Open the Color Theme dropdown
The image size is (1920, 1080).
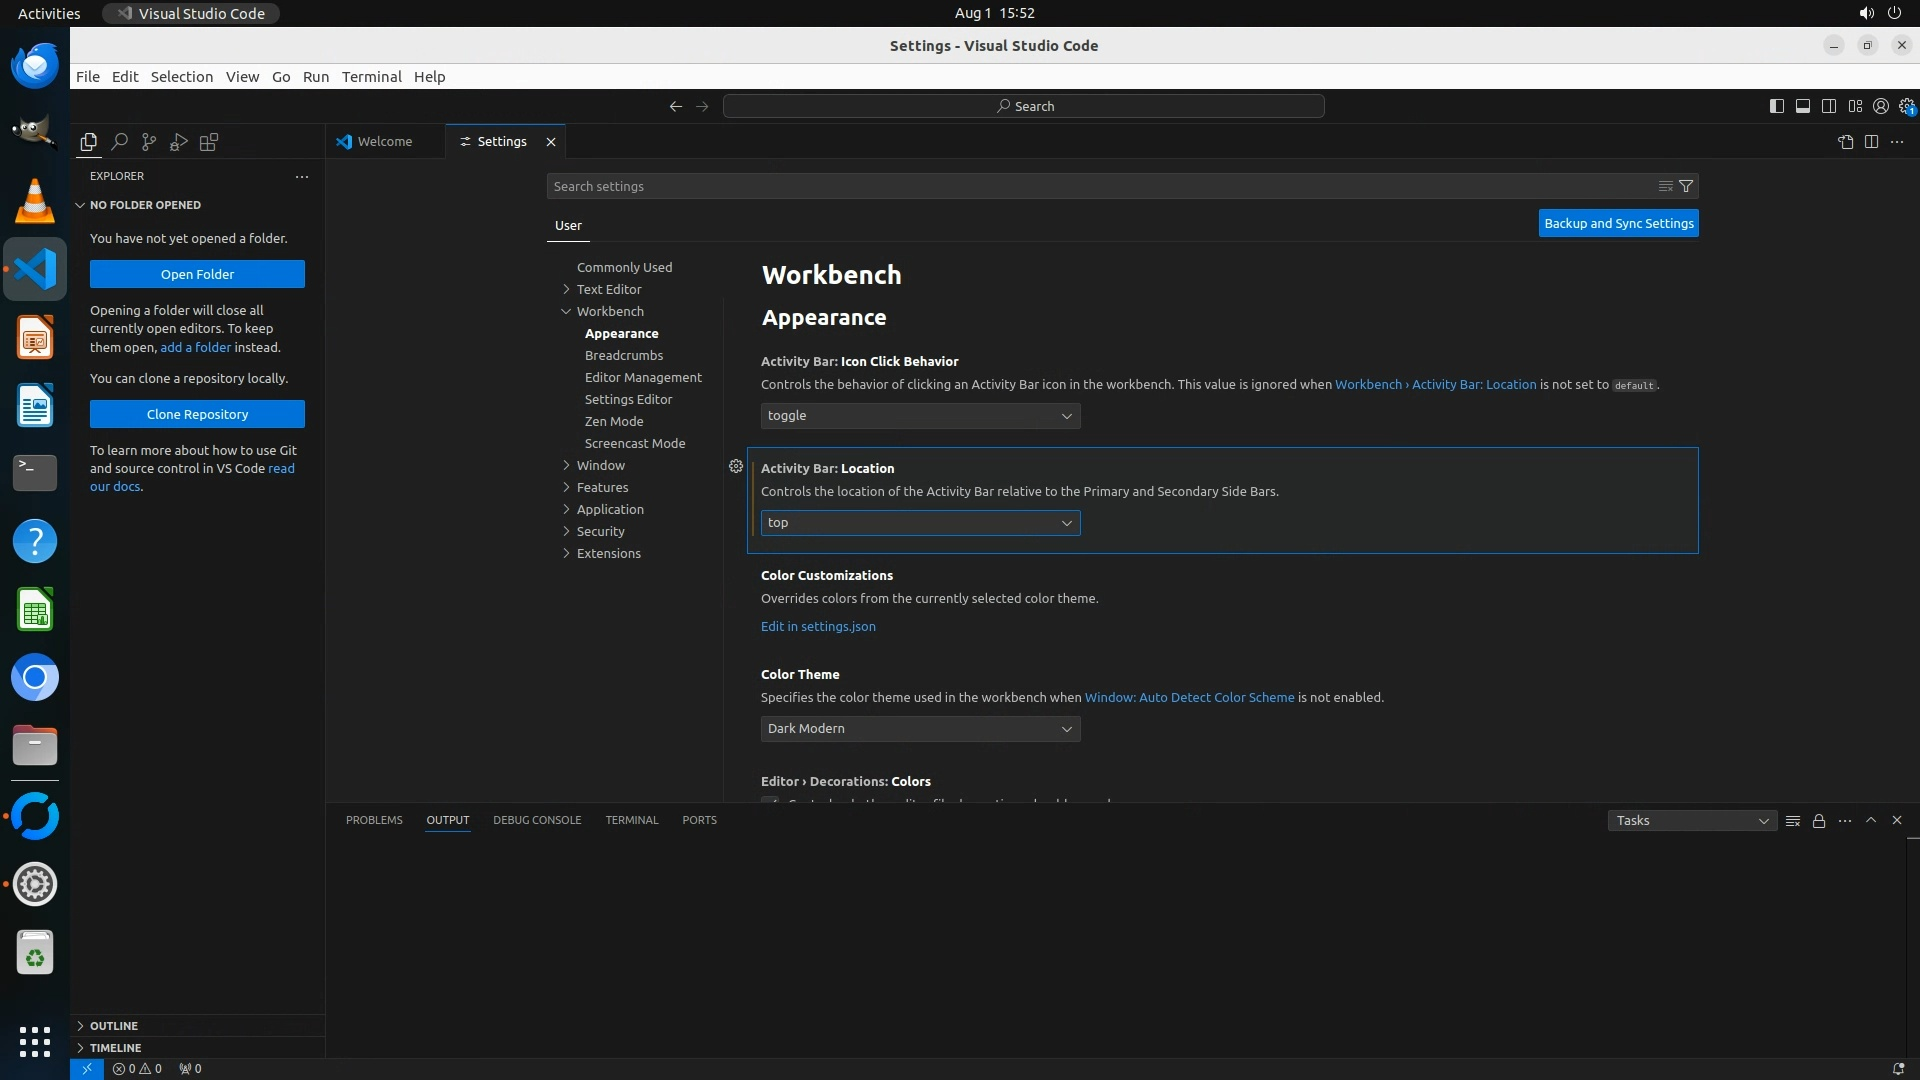920,729
